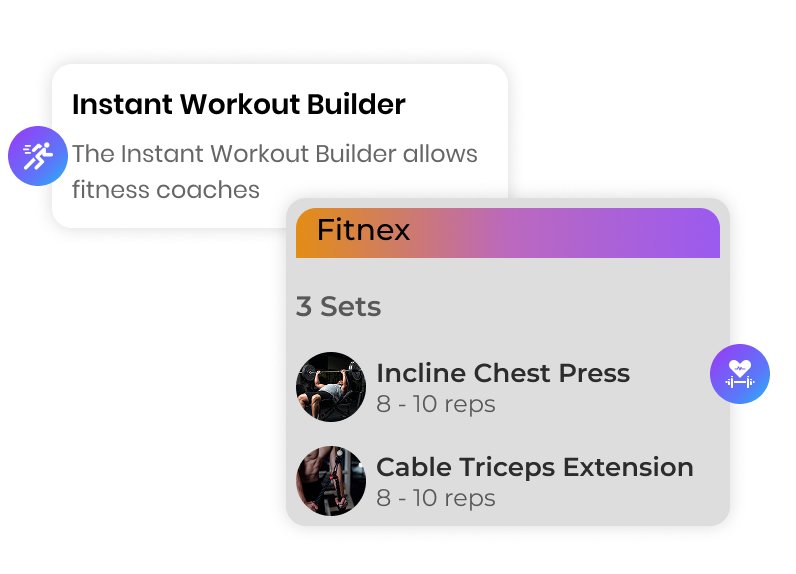Open the Incline Chest Press thumbnail
Screen dimensions: 796x574
pos(331,387)
